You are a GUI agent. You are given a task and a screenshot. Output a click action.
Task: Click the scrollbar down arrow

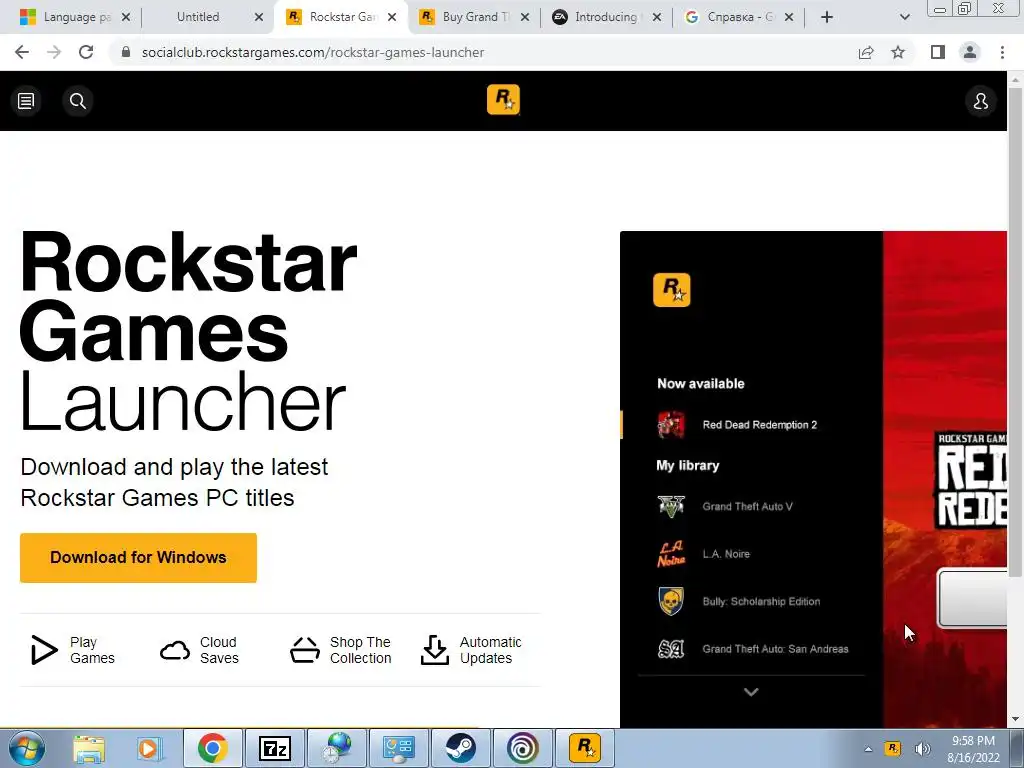(x=1016, y=719)
